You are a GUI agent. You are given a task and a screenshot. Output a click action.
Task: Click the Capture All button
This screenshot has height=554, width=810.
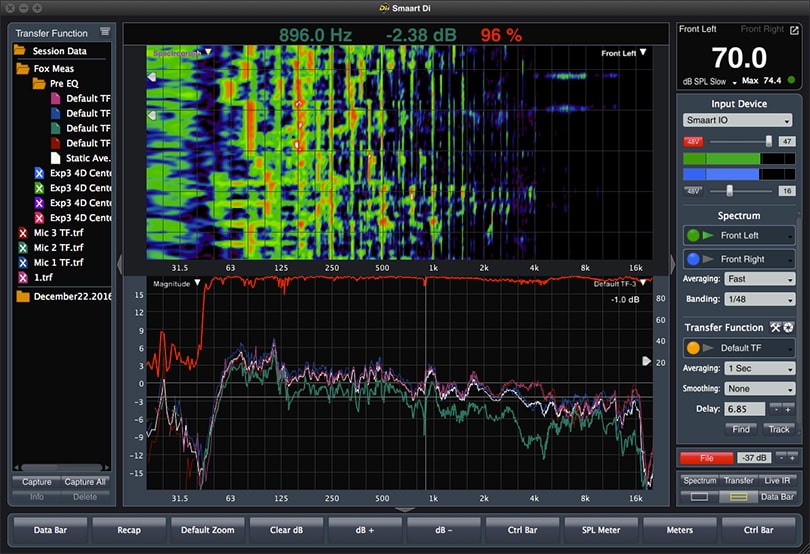85,482
